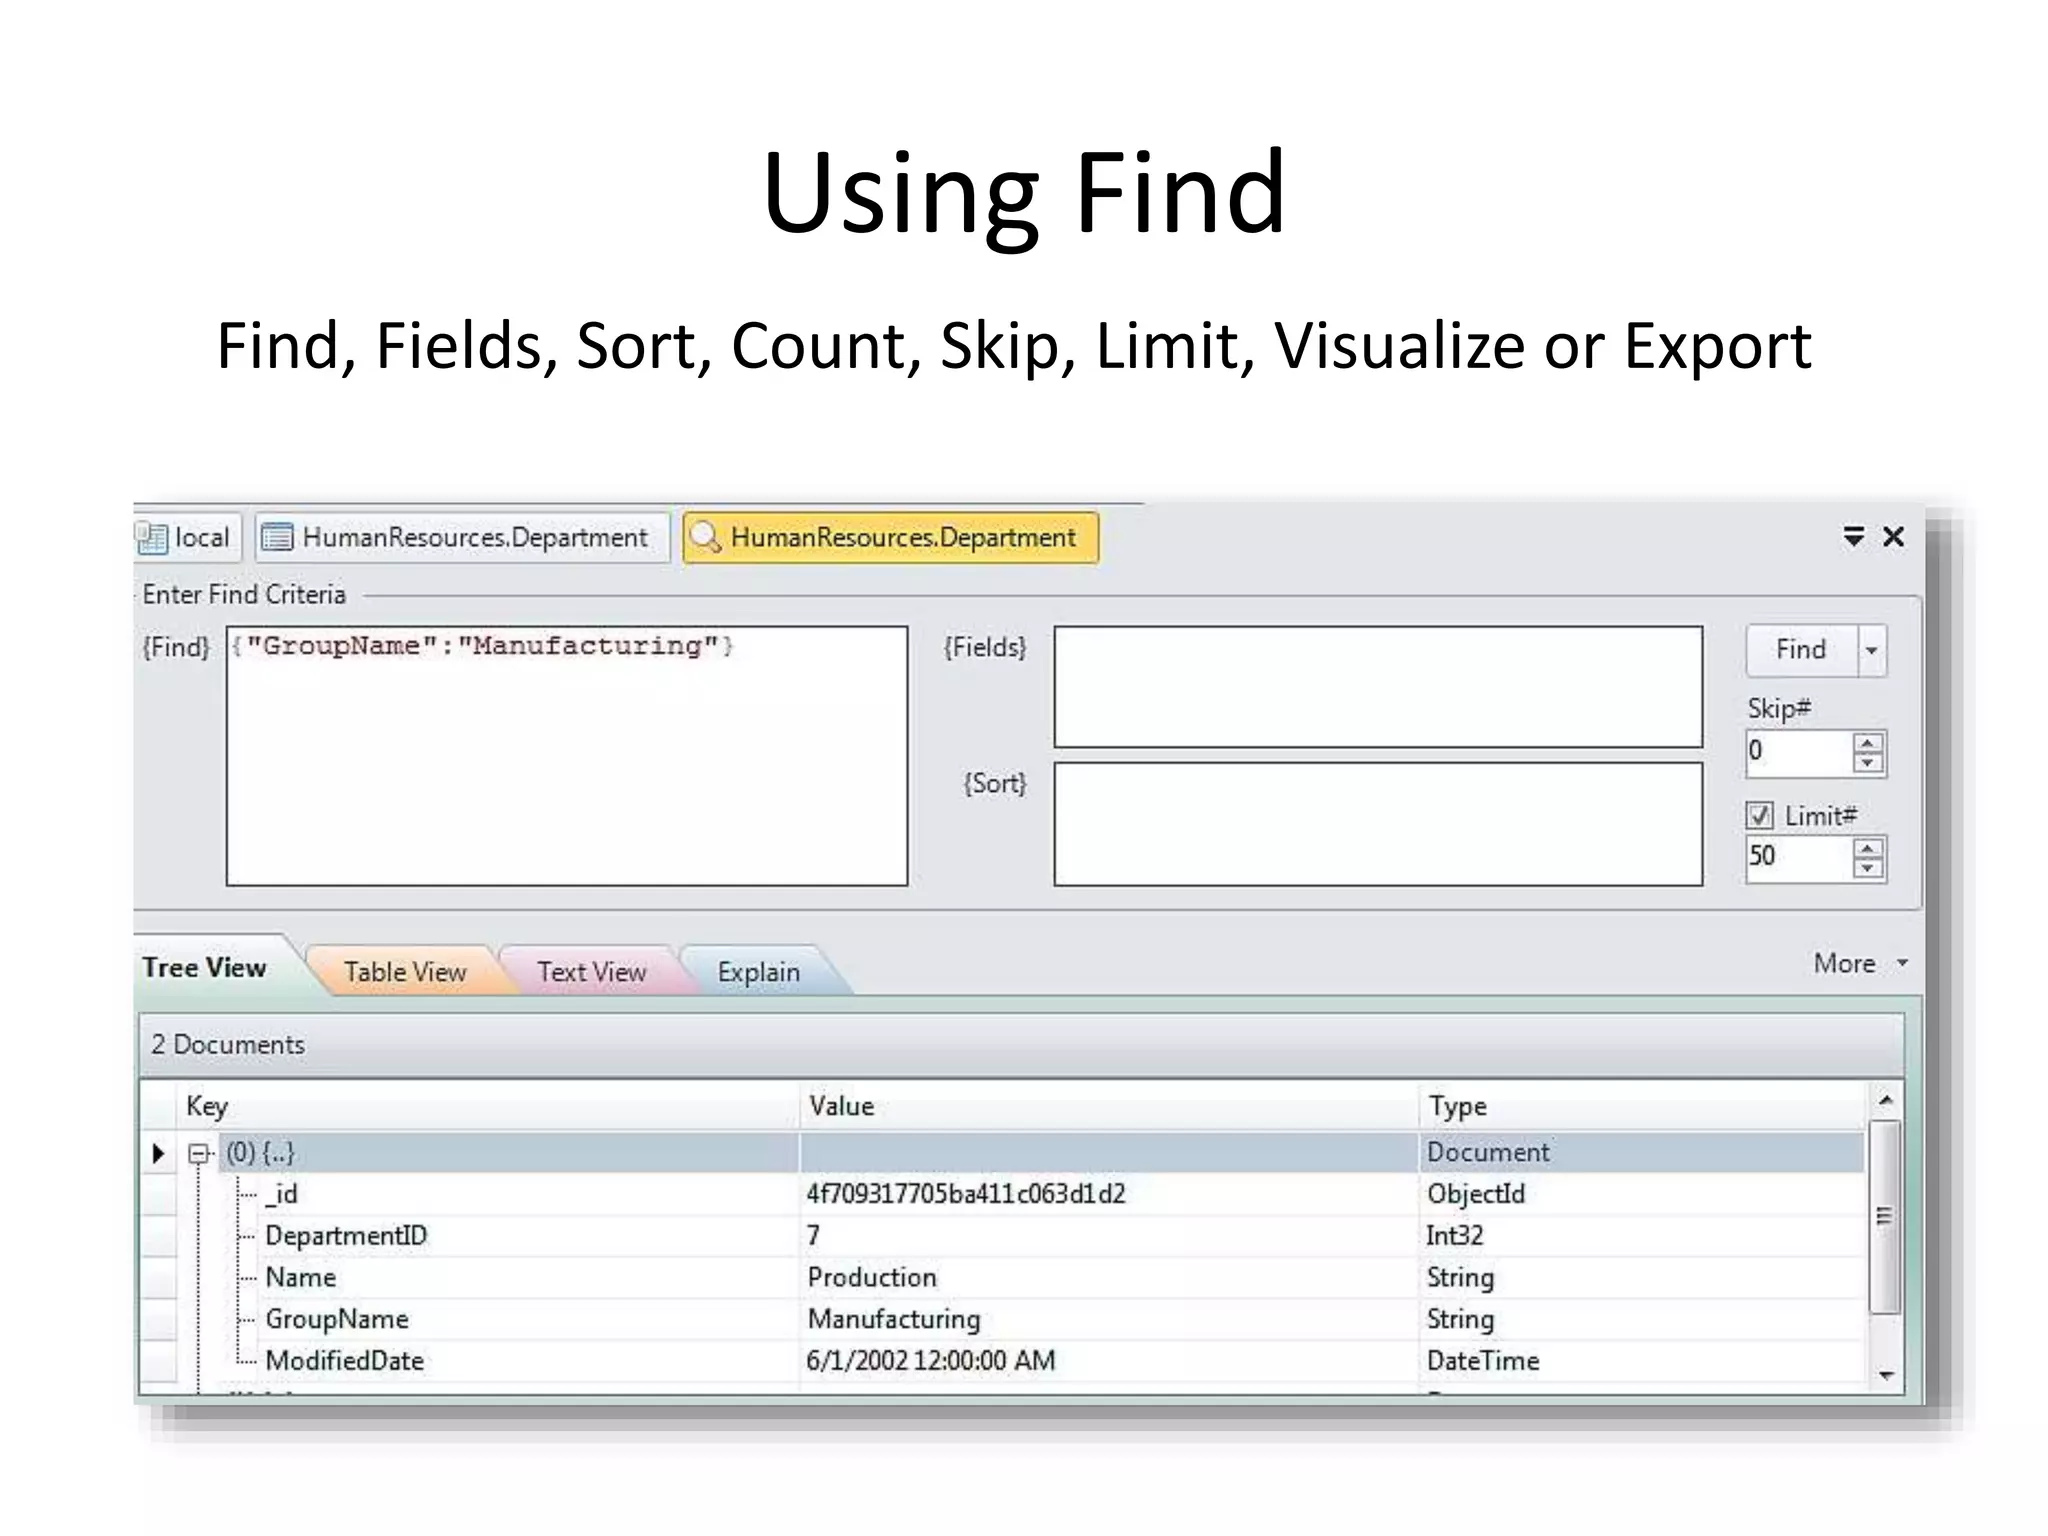The height and width of the screenshot is (1536, 2048).
Task: Click into the Fields input box
Action: [x=1378, y=687]
